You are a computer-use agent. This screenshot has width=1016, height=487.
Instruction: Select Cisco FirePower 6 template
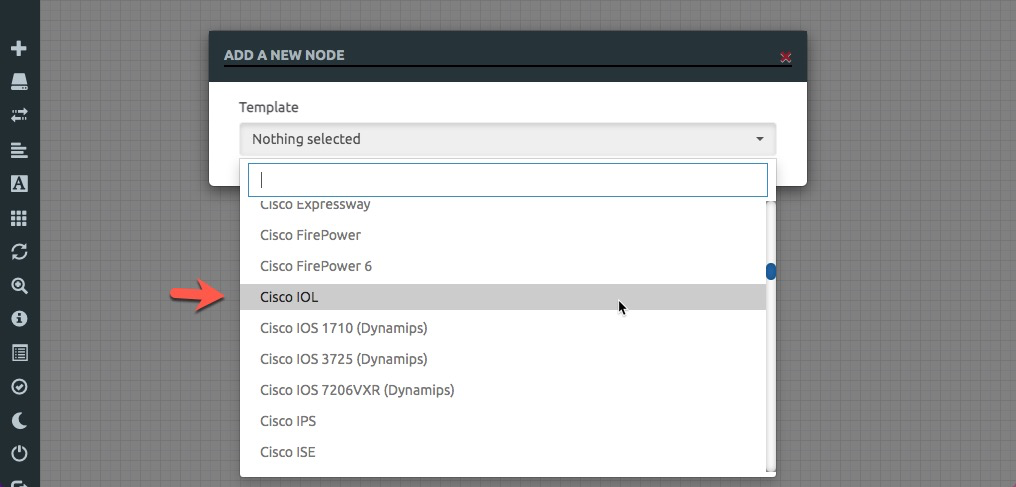point(503,266)
